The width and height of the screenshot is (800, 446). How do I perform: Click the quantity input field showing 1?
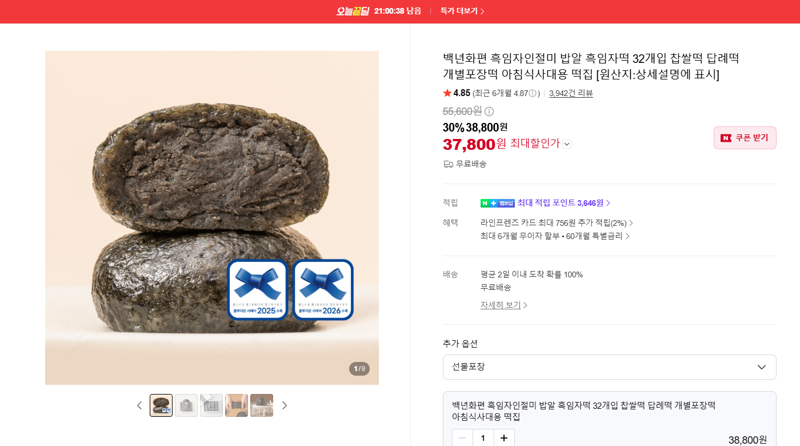point(483,438)
